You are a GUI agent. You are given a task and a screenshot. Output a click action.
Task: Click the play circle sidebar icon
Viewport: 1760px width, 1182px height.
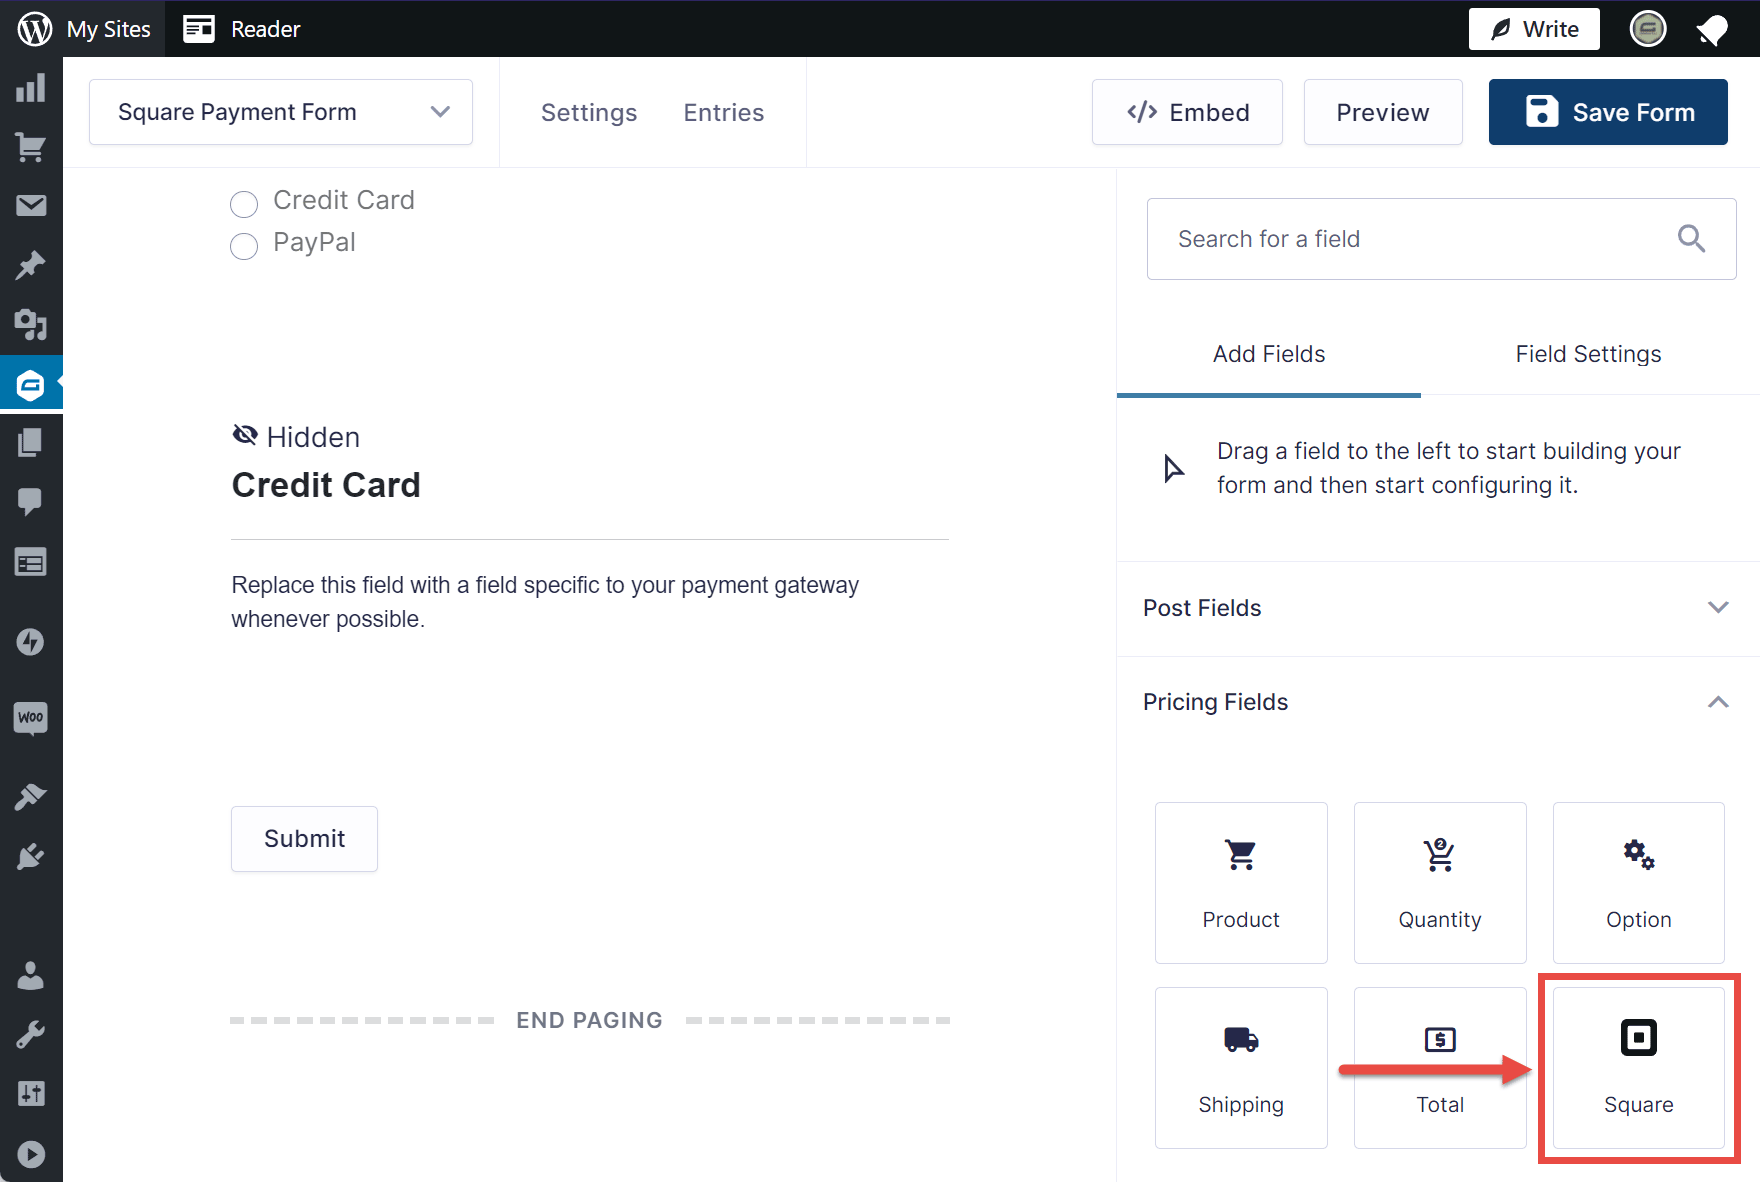coord(31,1155)
